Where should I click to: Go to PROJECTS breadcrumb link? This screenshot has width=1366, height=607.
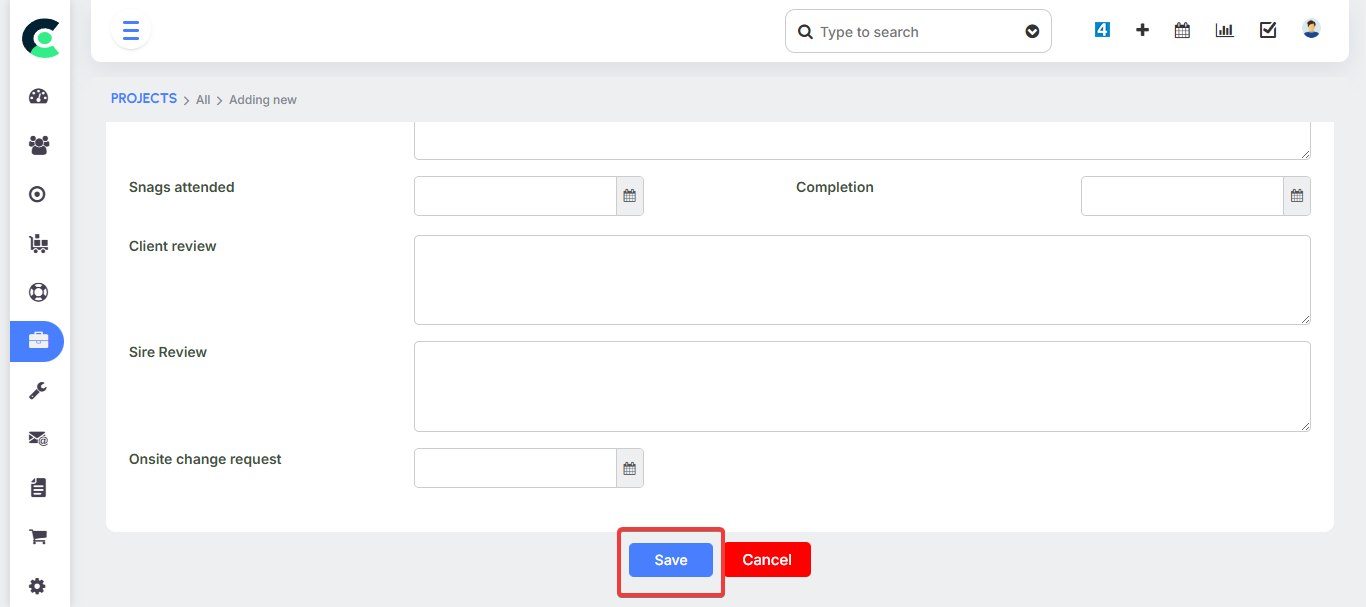click(x=143, y=99)
